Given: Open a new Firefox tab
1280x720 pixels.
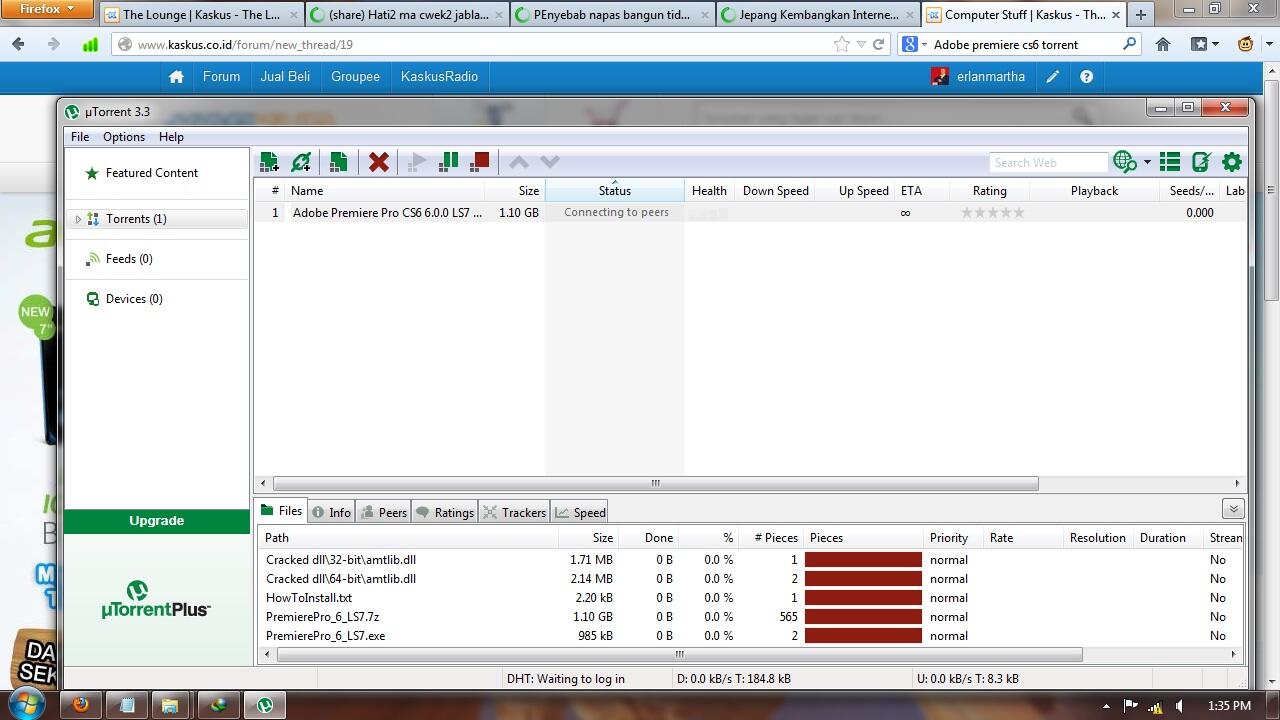Looking at the screenshot, I should (x=1141, y=15).
